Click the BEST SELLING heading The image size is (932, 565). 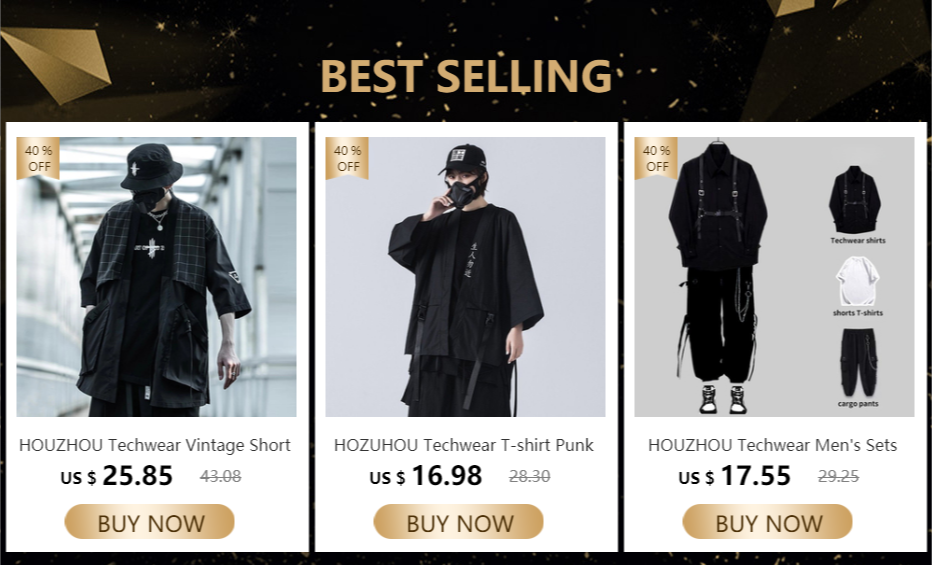(x=466, y=76)
